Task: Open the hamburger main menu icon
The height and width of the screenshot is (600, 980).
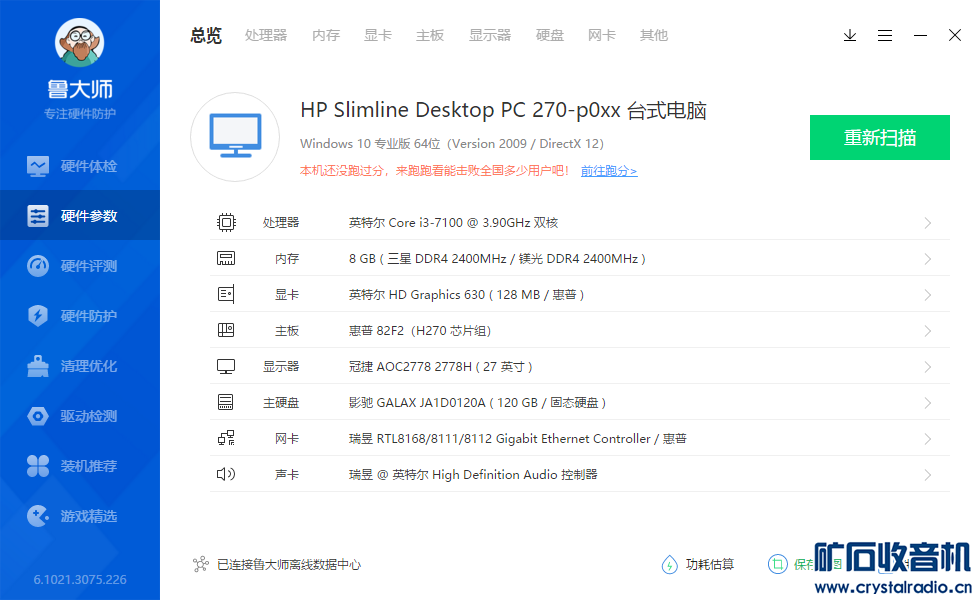Action: [884, 36]
